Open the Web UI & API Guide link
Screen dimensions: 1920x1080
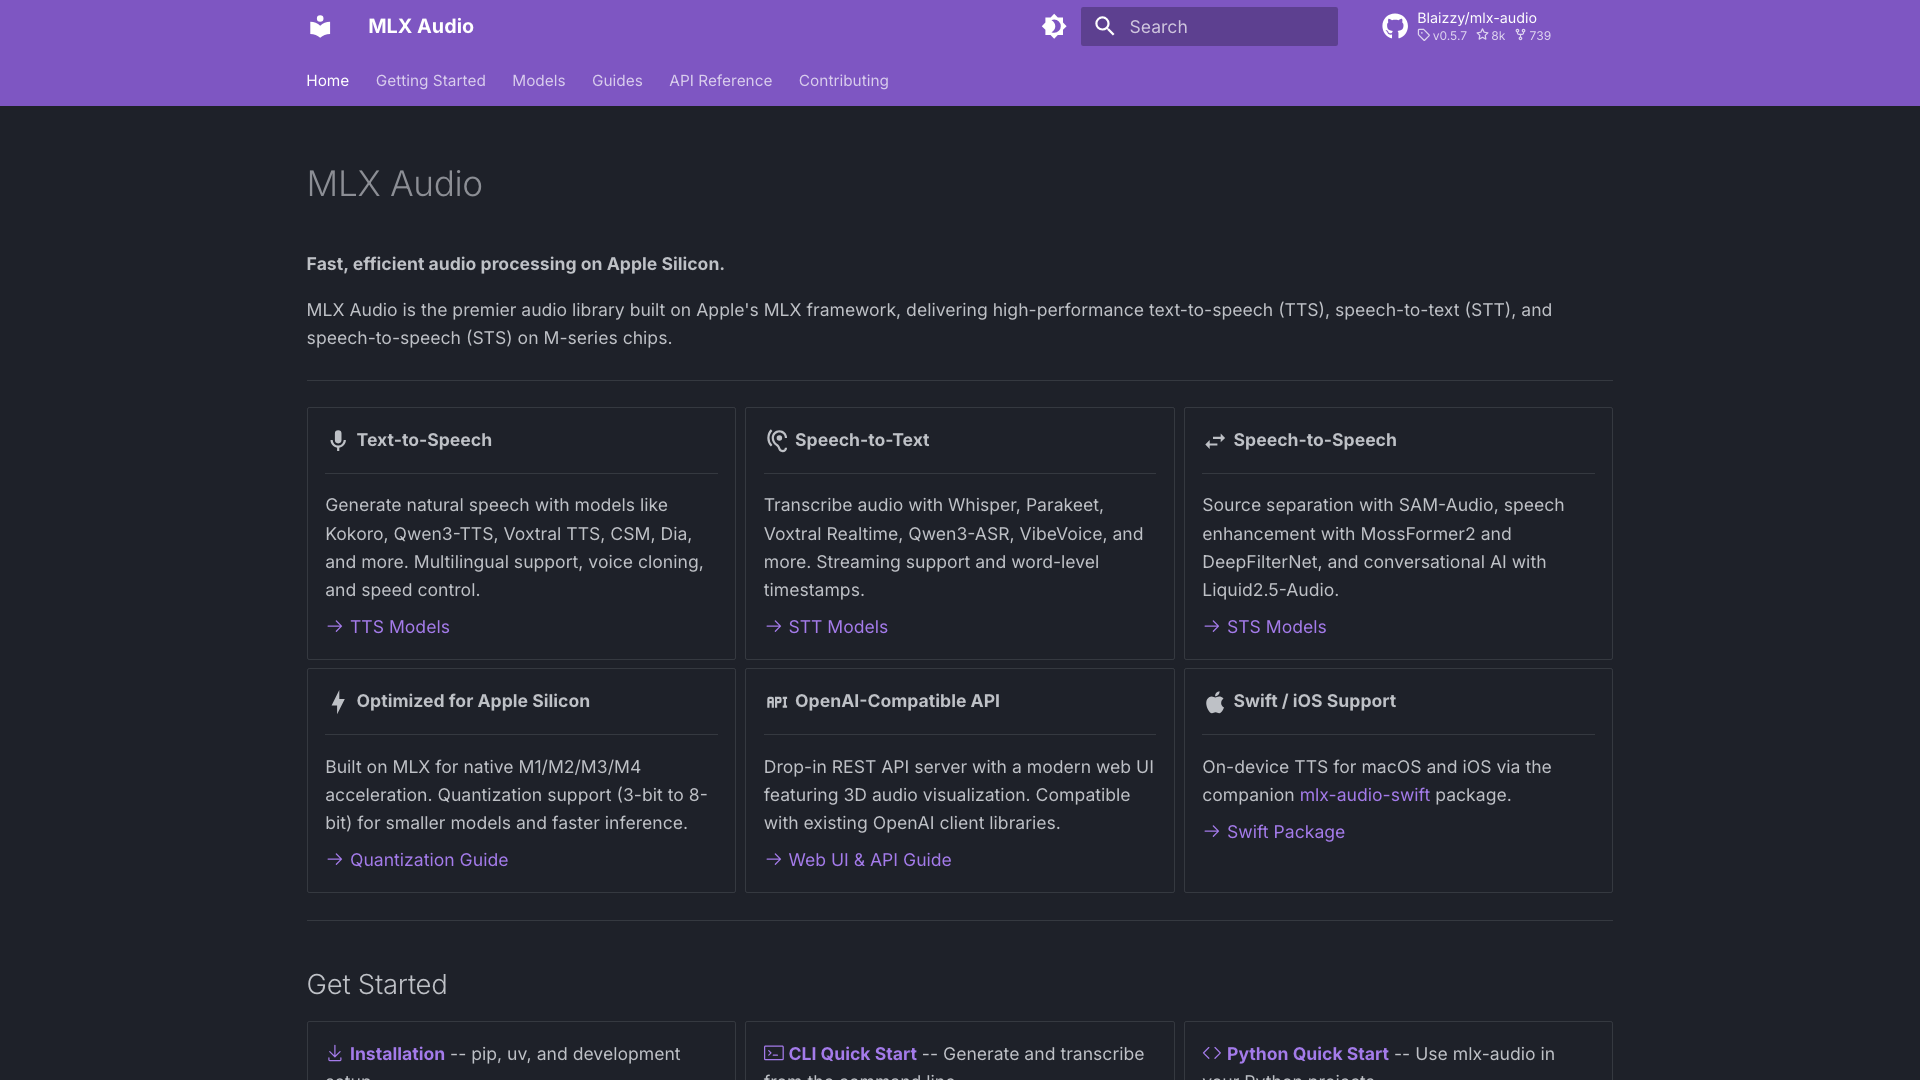pos(869,860)
